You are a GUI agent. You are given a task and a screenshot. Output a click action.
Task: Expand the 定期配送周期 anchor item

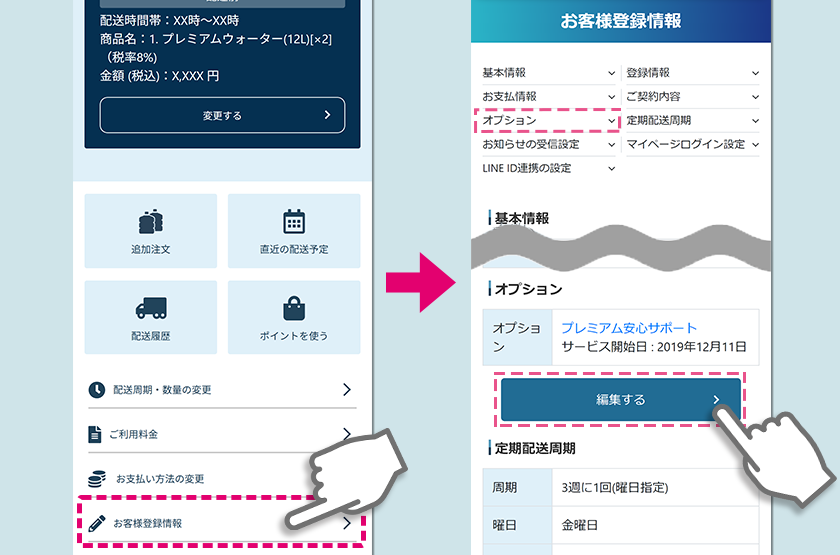point(692,120)
